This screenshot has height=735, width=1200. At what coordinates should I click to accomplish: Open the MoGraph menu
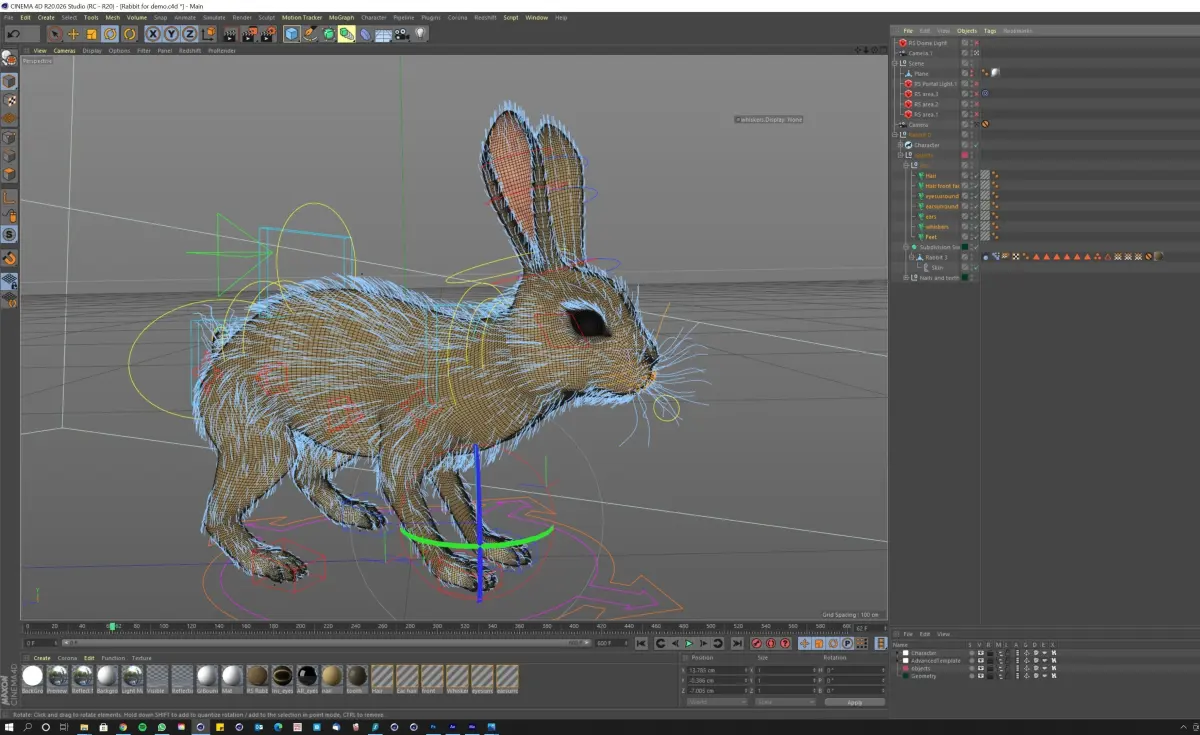coord(341,17)
